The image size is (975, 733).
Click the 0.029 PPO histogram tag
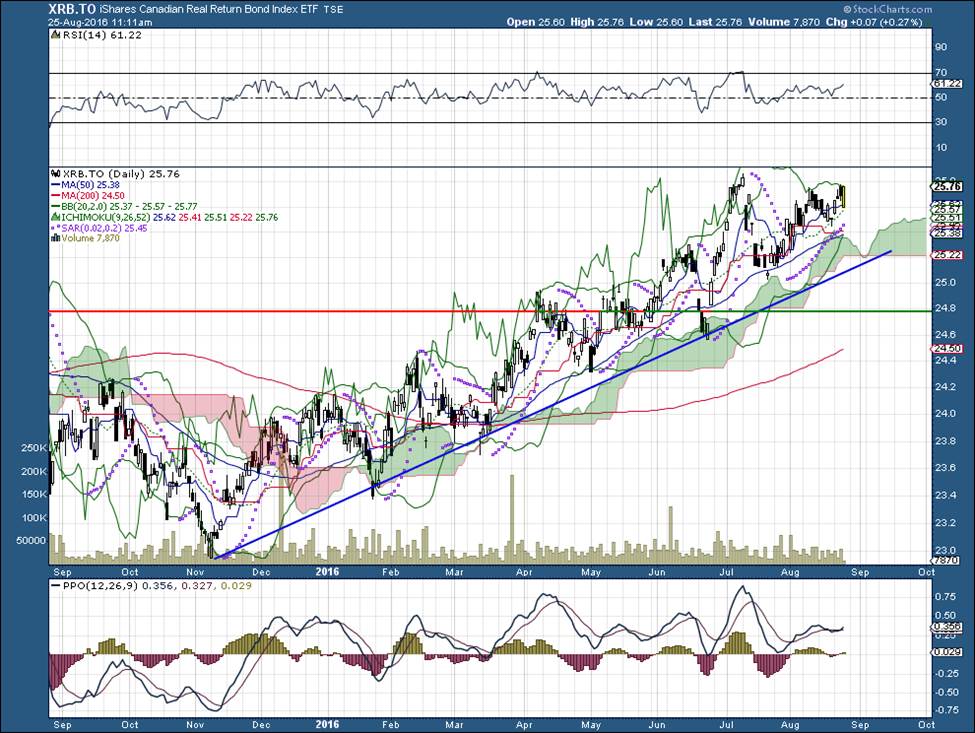(947, 652)
